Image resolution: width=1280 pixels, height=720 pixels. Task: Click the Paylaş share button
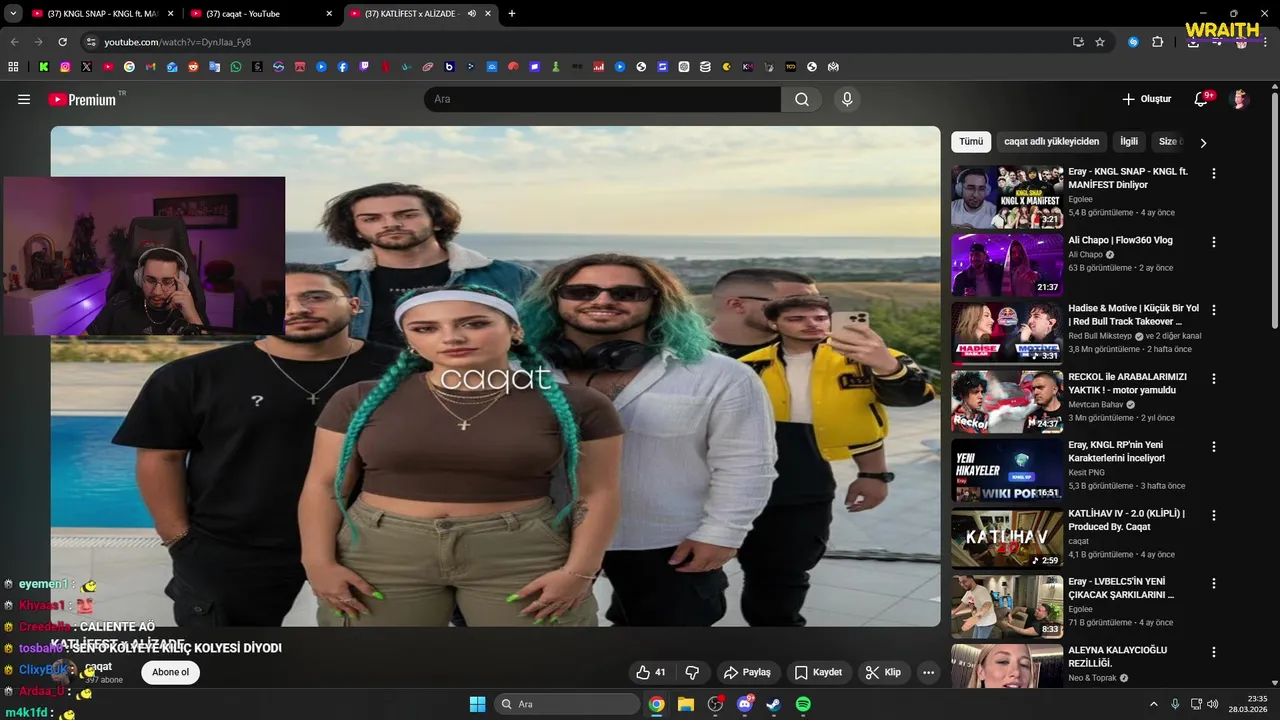[x=747, y=672]
